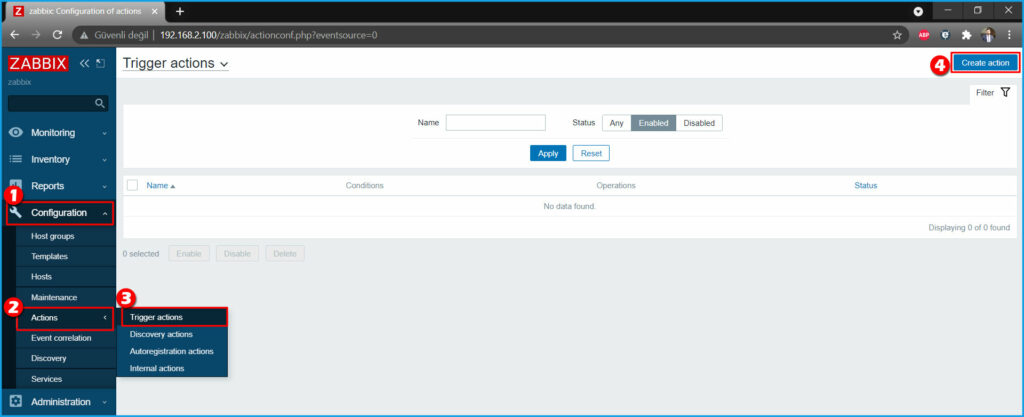The image size is (1024, 417).
Task: Click the Monitoring eye icon
Action: click(x=16, y=132)
